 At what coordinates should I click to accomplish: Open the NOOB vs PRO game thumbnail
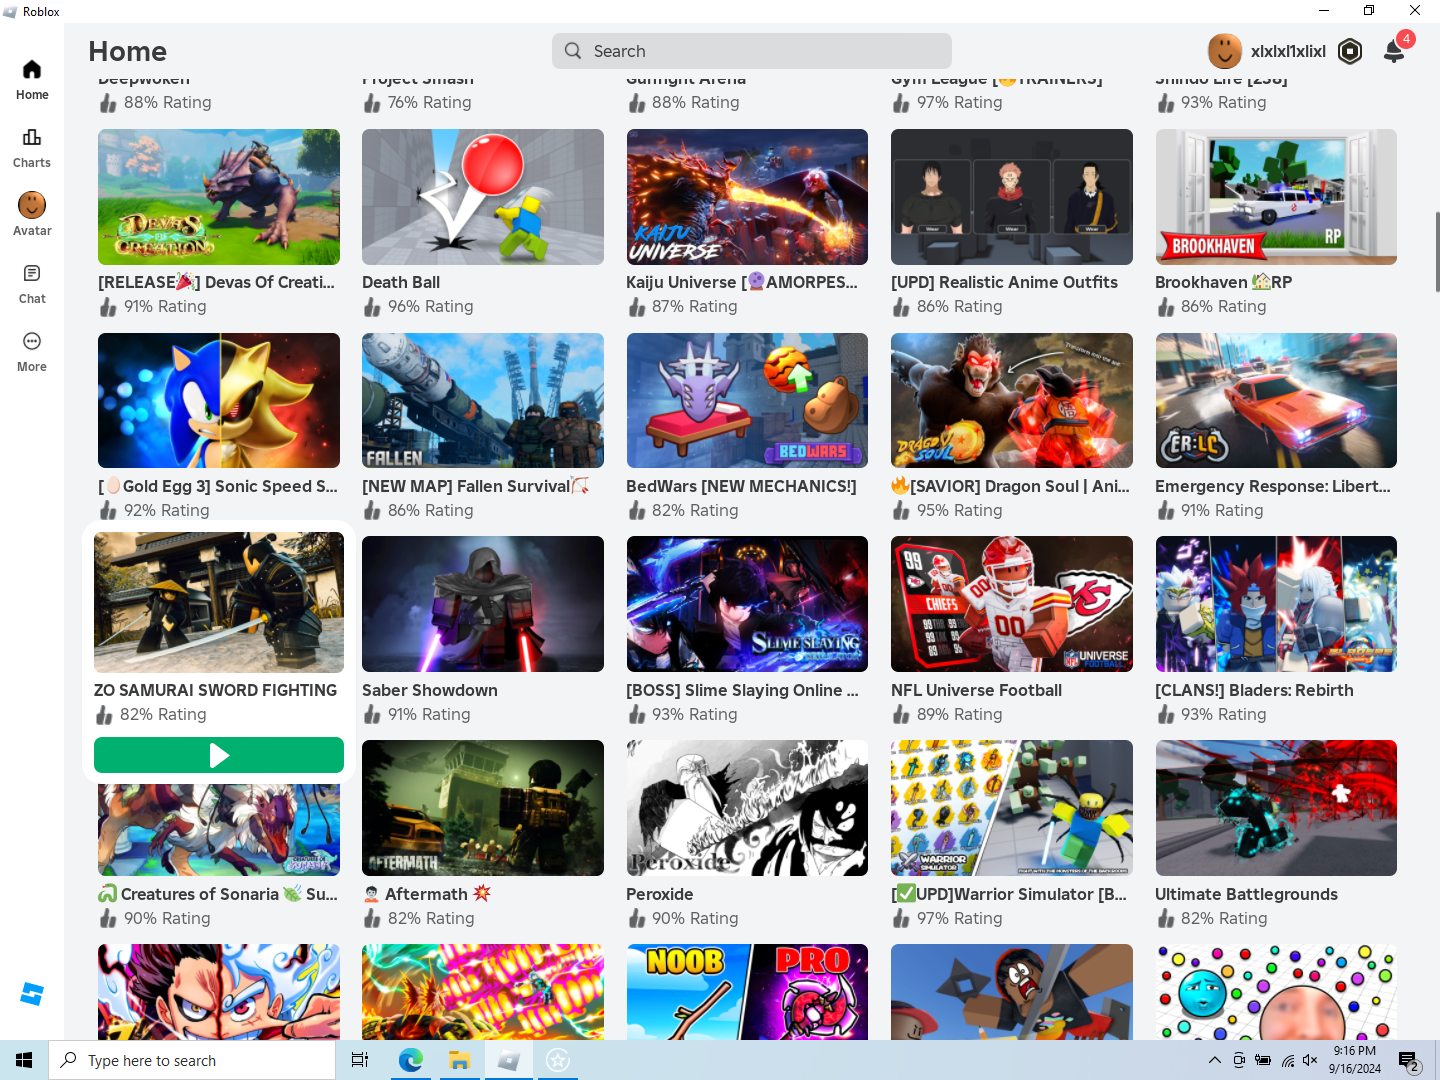(747, 992)
